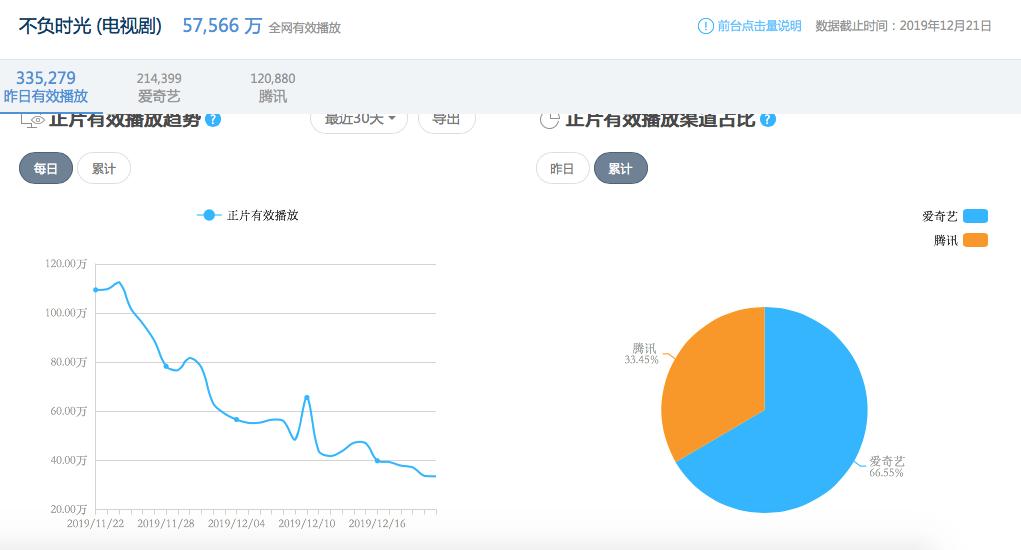1021x550 pixels.
Task: Click the data point at 2019/11/28
Action: tap(166, 366)
